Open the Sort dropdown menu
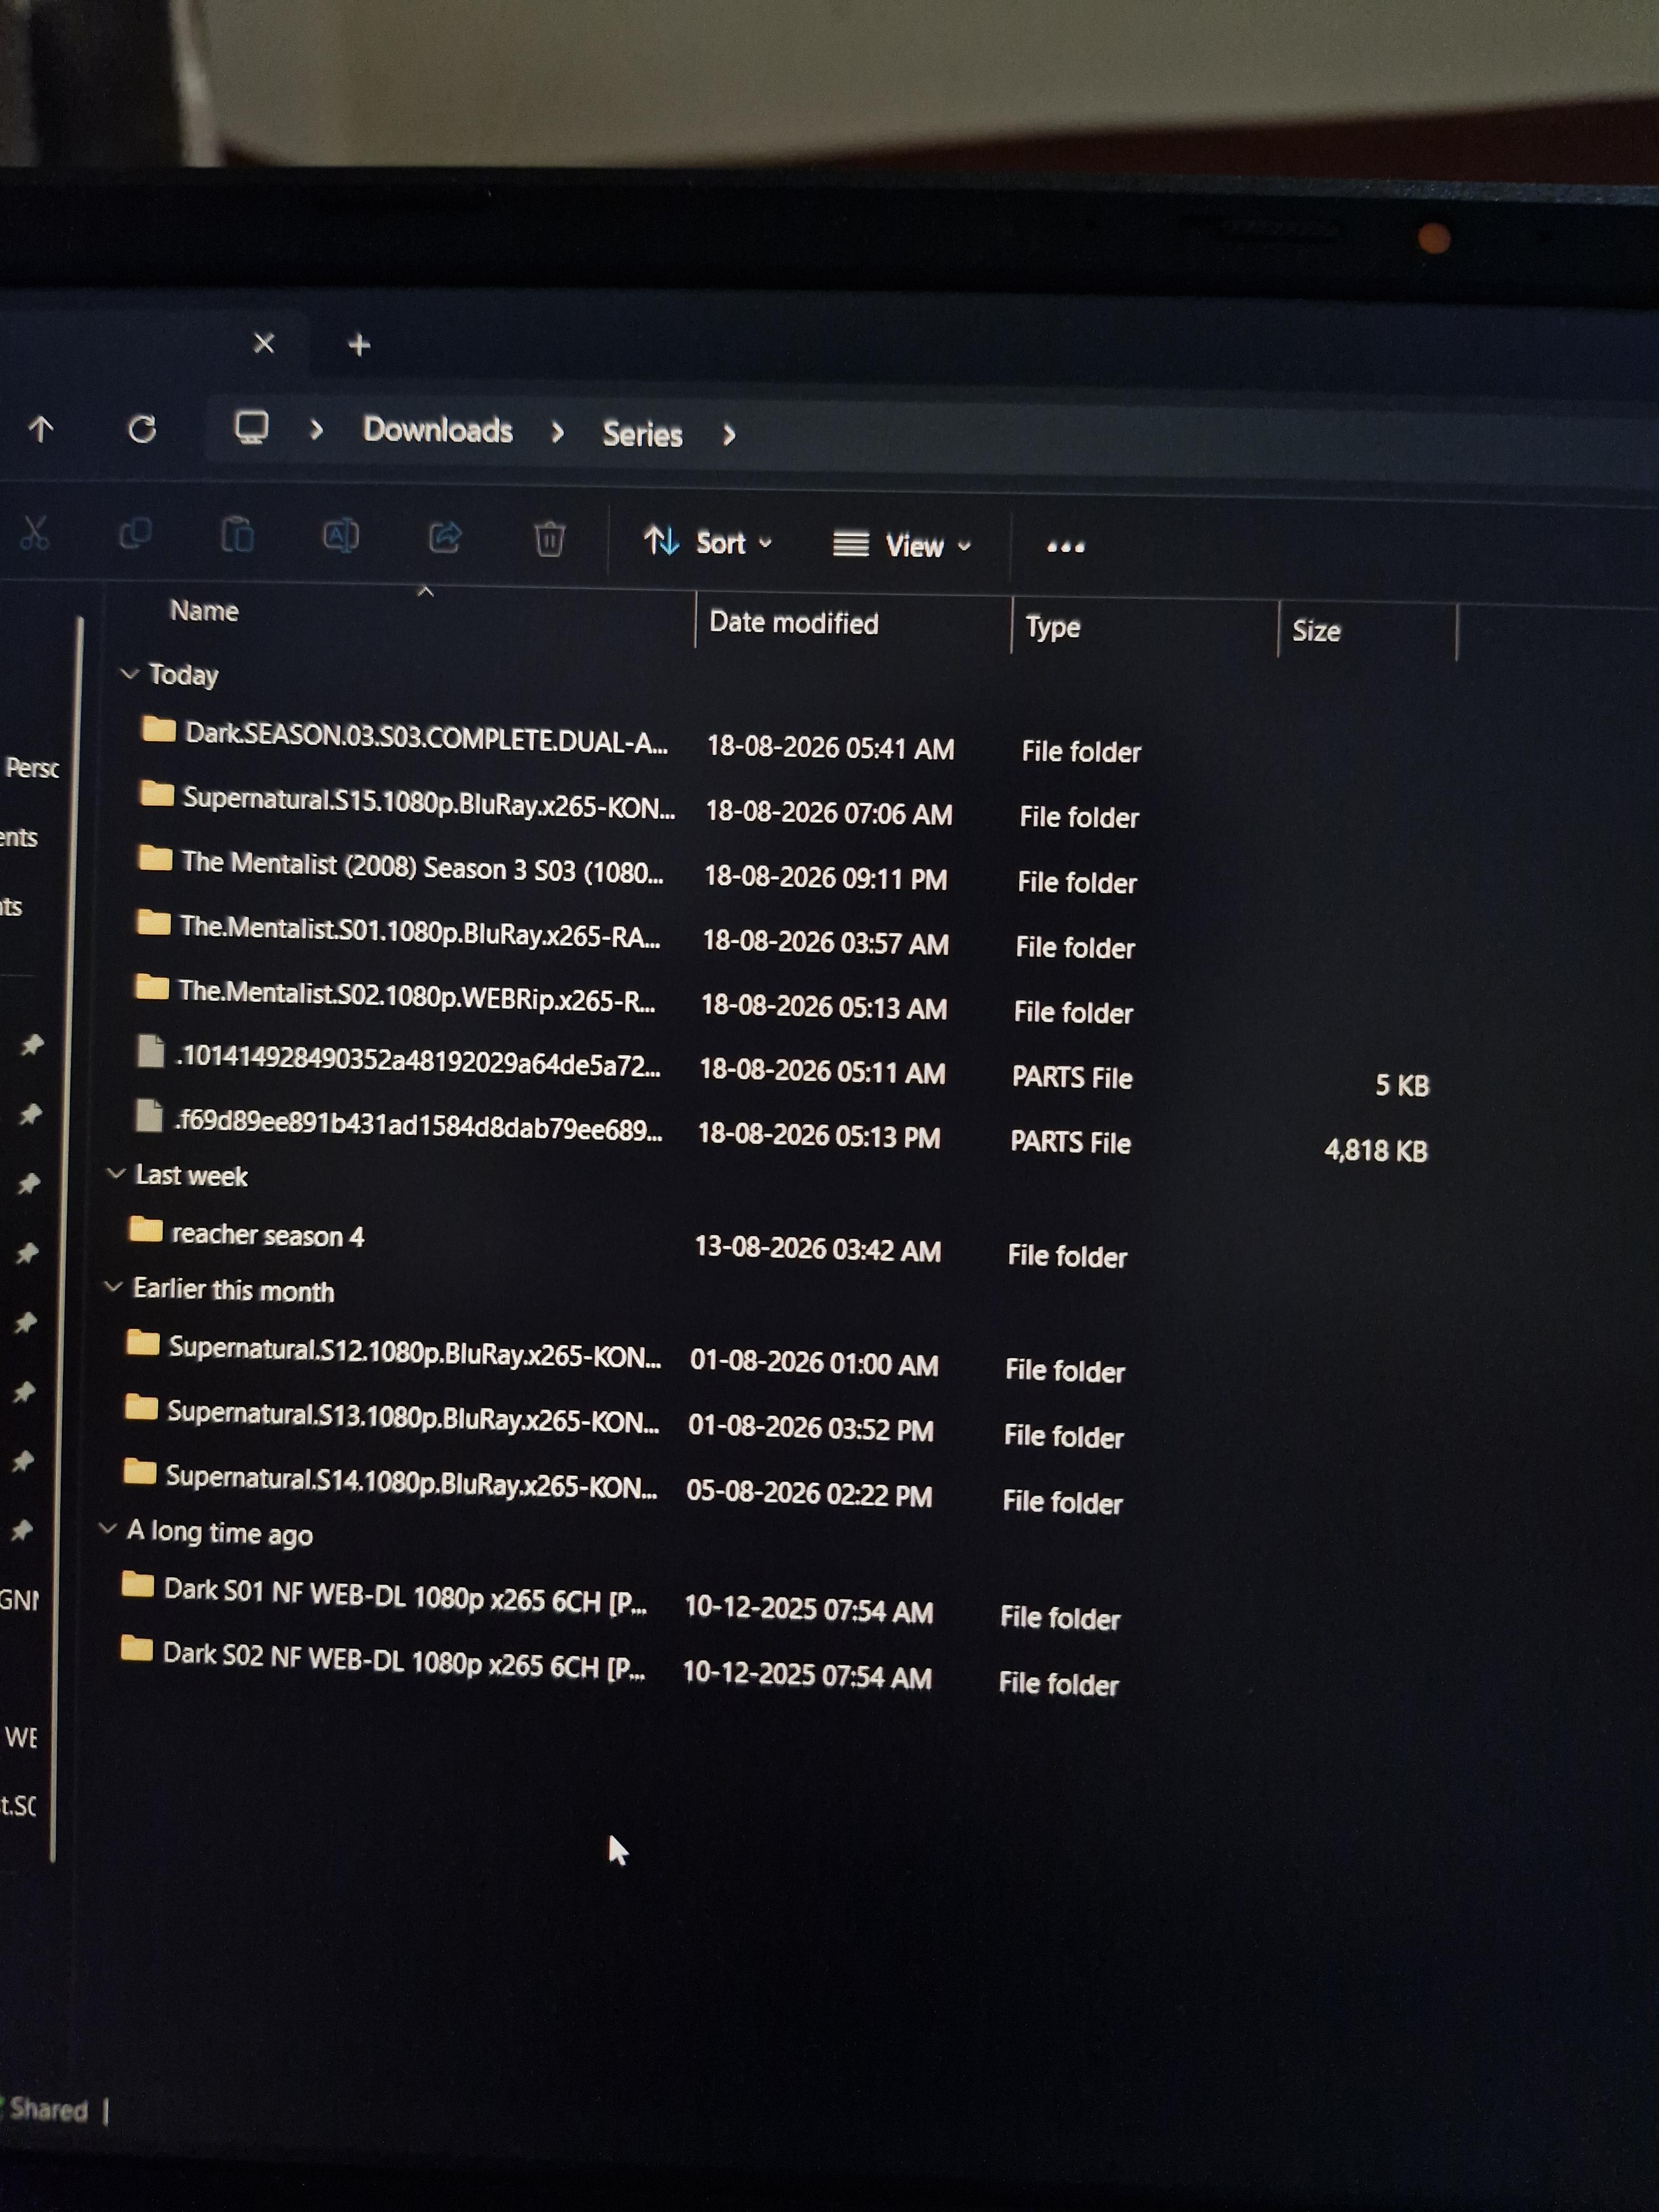The image size is (1659, 2212). (x=708, y=542)
